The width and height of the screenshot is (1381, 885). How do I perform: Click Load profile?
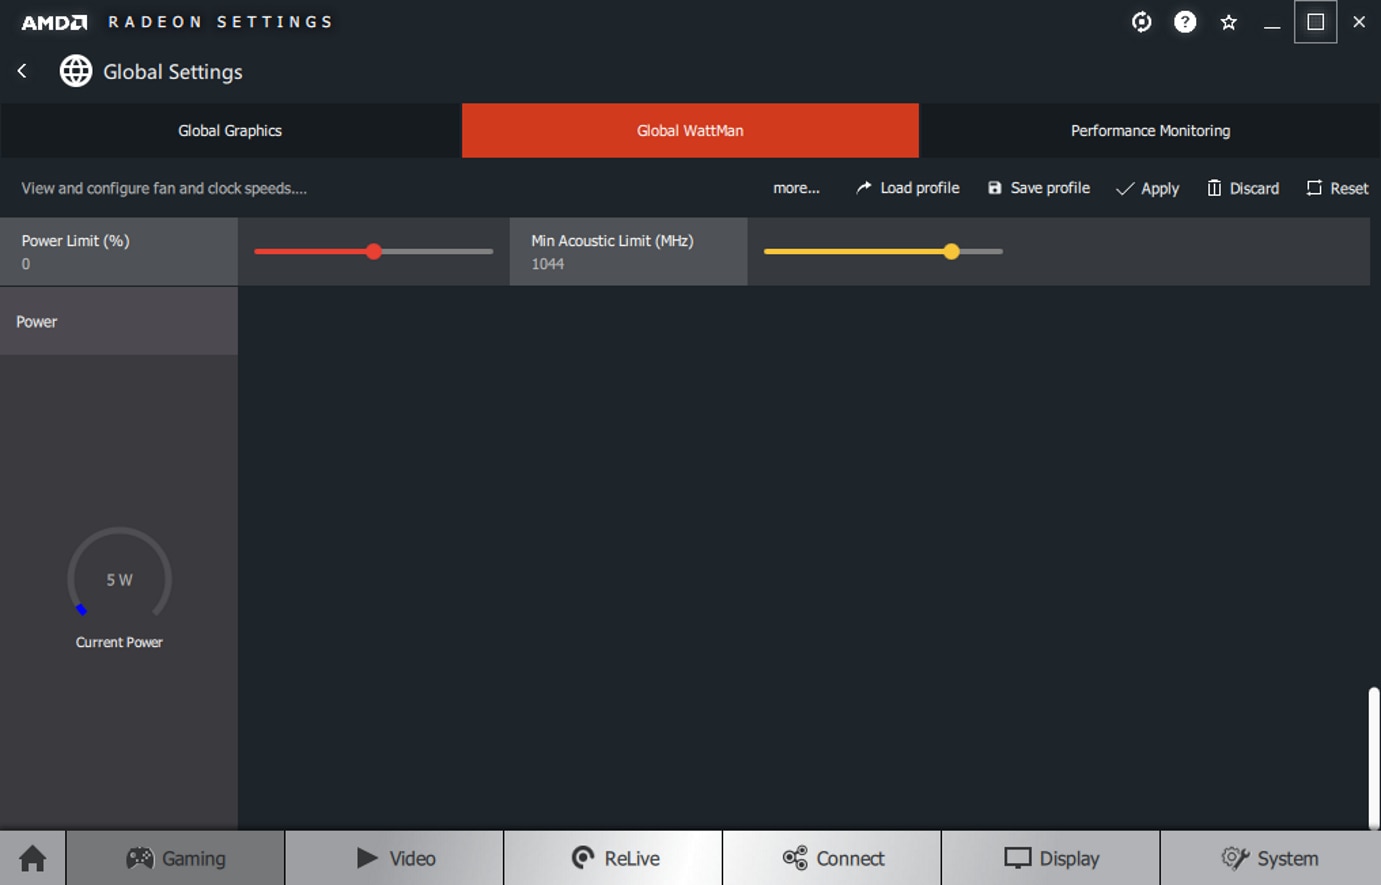907,188
